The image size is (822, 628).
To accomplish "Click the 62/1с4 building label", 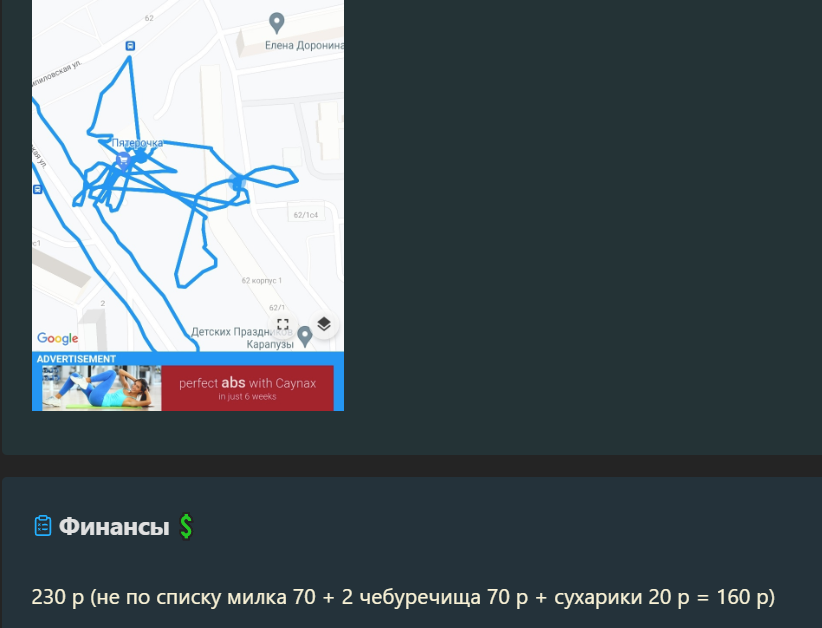I will click(306, 215).
